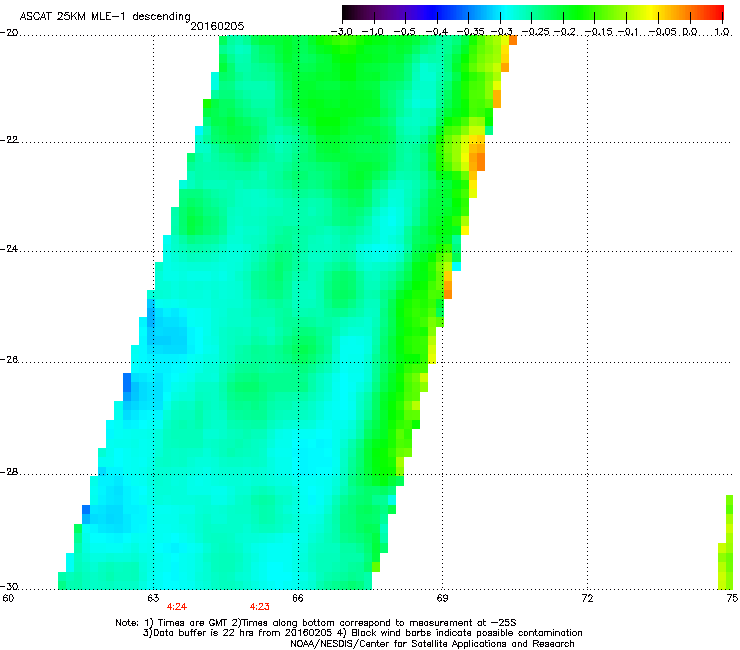Click the title "ASCAT 25KM MLE-1 descending"
This screenshot has width=740, height=650.
coord(105,17)
